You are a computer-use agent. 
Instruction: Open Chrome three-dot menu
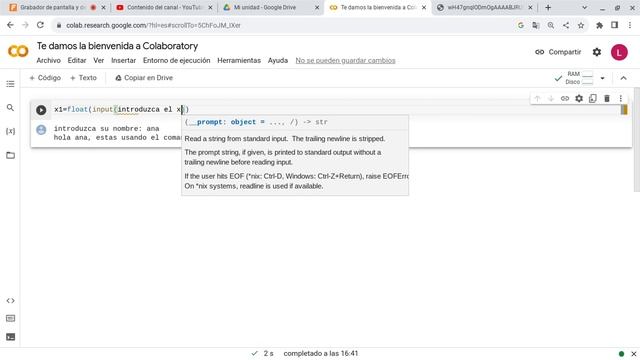(x=630, y=25)
